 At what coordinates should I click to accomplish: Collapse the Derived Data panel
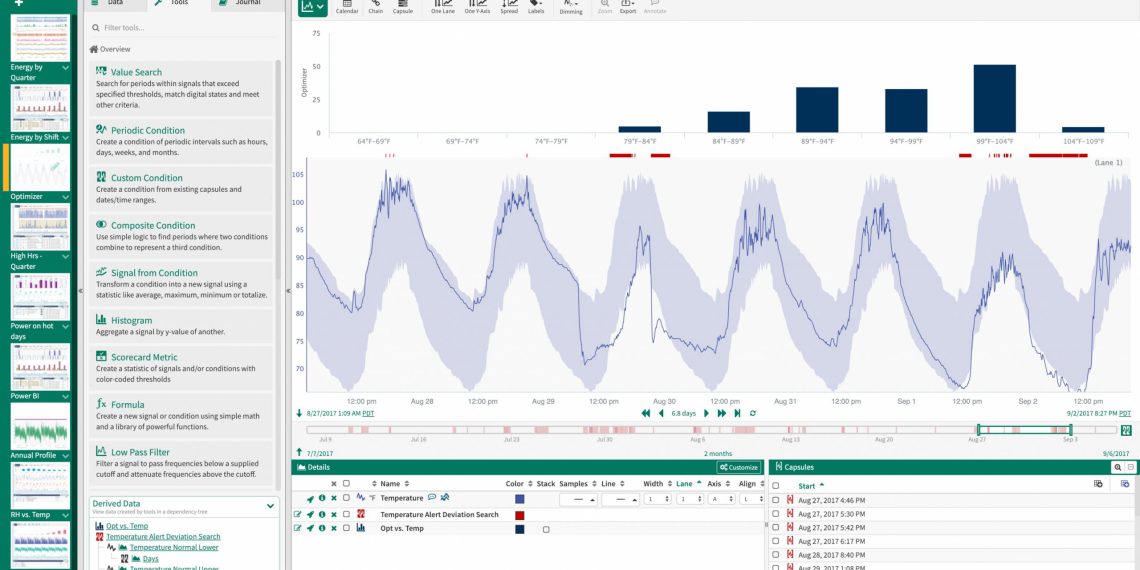(x=271, y=507)
